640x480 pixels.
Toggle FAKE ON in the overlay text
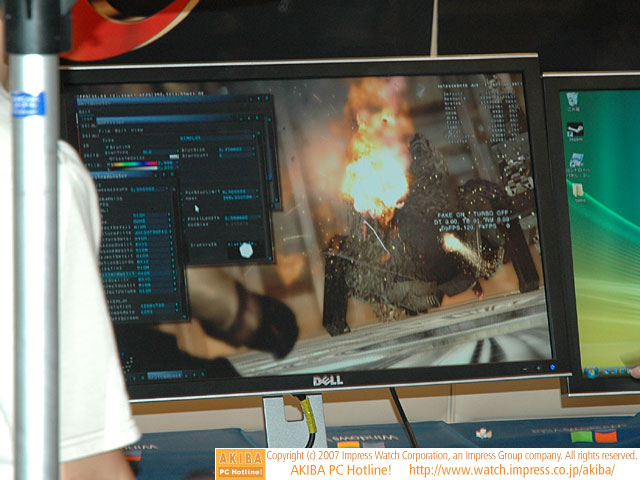coord(451,213)
